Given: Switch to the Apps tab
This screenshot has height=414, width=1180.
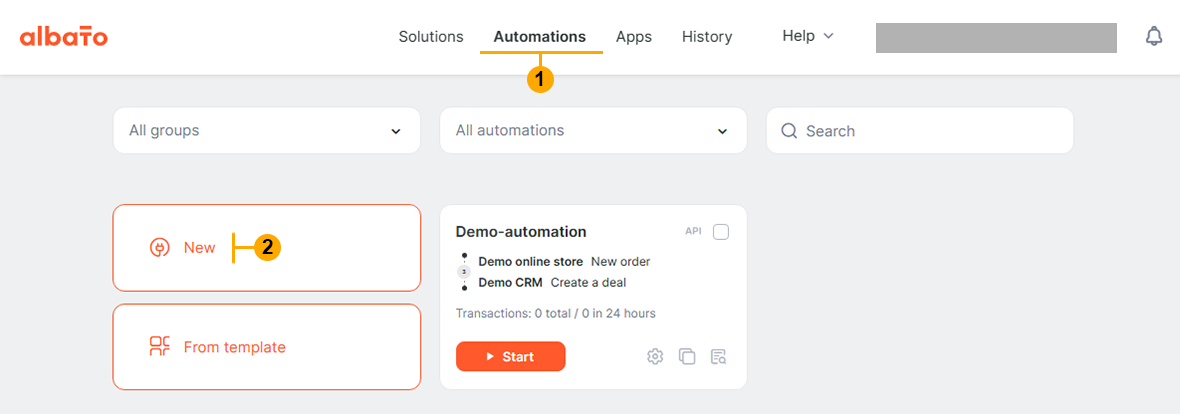Looking at the screenshot, I should (x=634, y=37).
